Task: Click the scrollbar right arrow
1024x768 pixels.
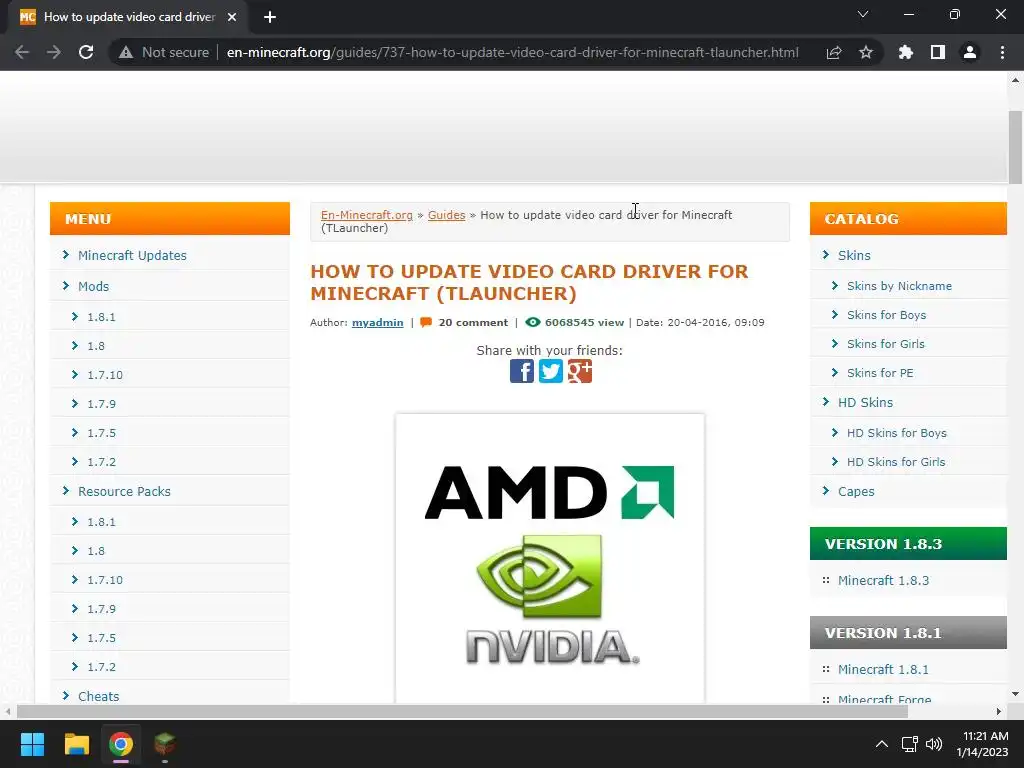Action: click(x=999, y=711)
